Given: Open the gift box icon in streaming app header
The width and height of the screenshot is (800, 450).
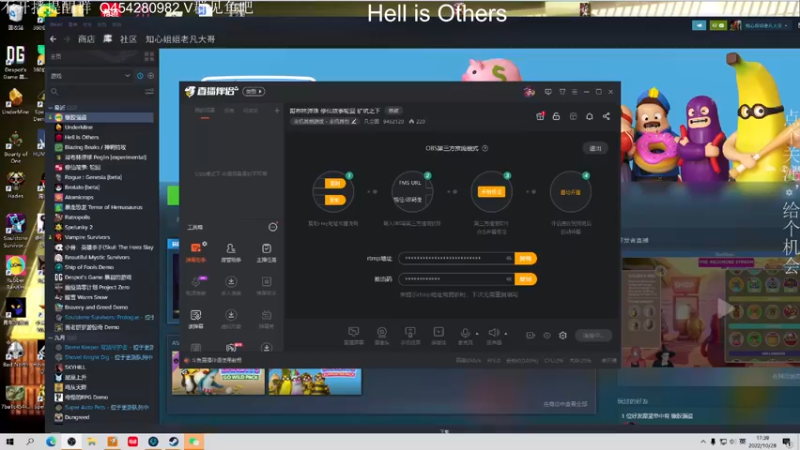Looking at the screenshot, I should click(540, 116).
